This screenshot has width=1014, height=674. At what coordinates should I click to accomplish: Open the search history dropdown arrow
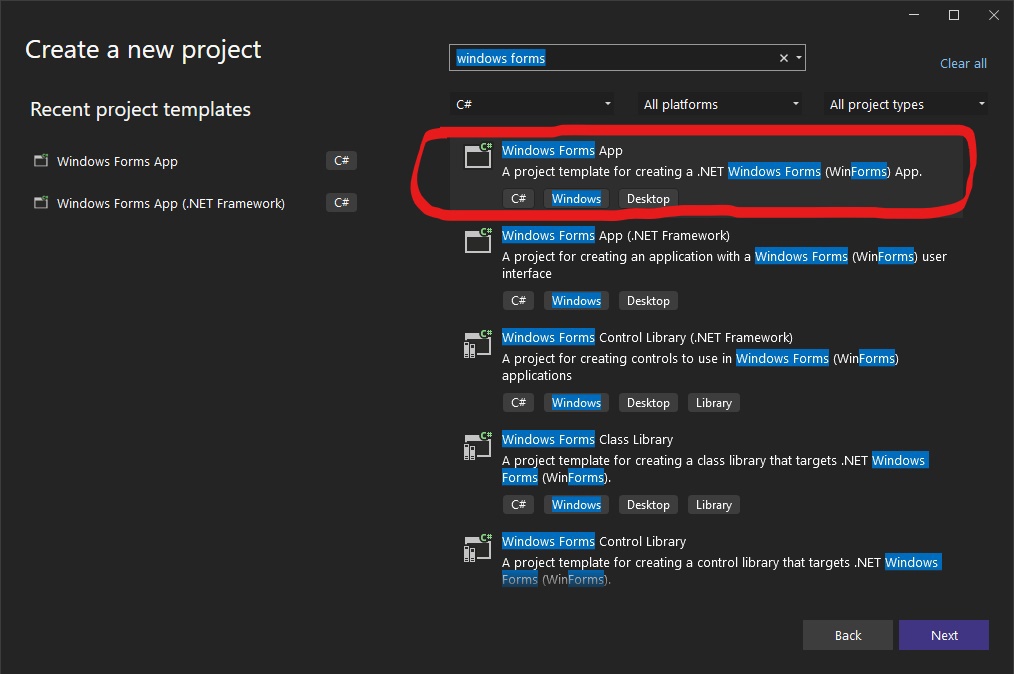(799, 58)
